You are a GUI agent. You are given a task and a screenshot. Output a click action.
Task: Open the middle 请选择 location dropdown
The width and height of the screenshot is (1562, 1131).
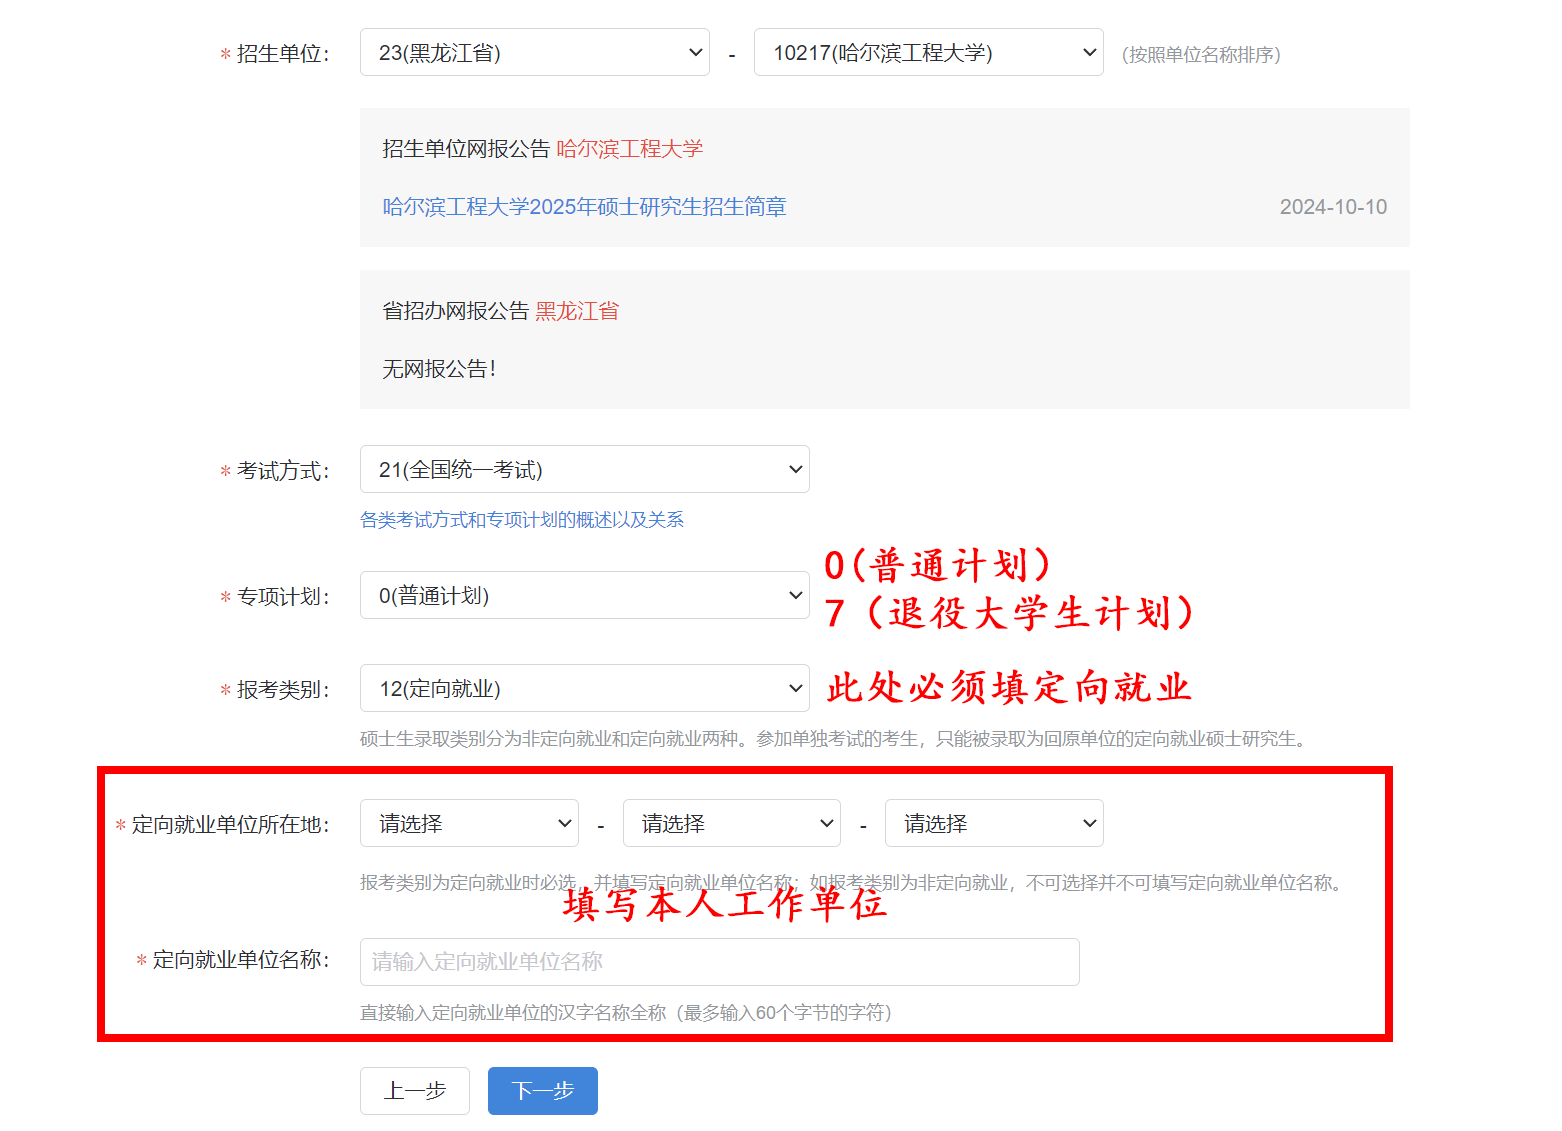coord(731,824)
